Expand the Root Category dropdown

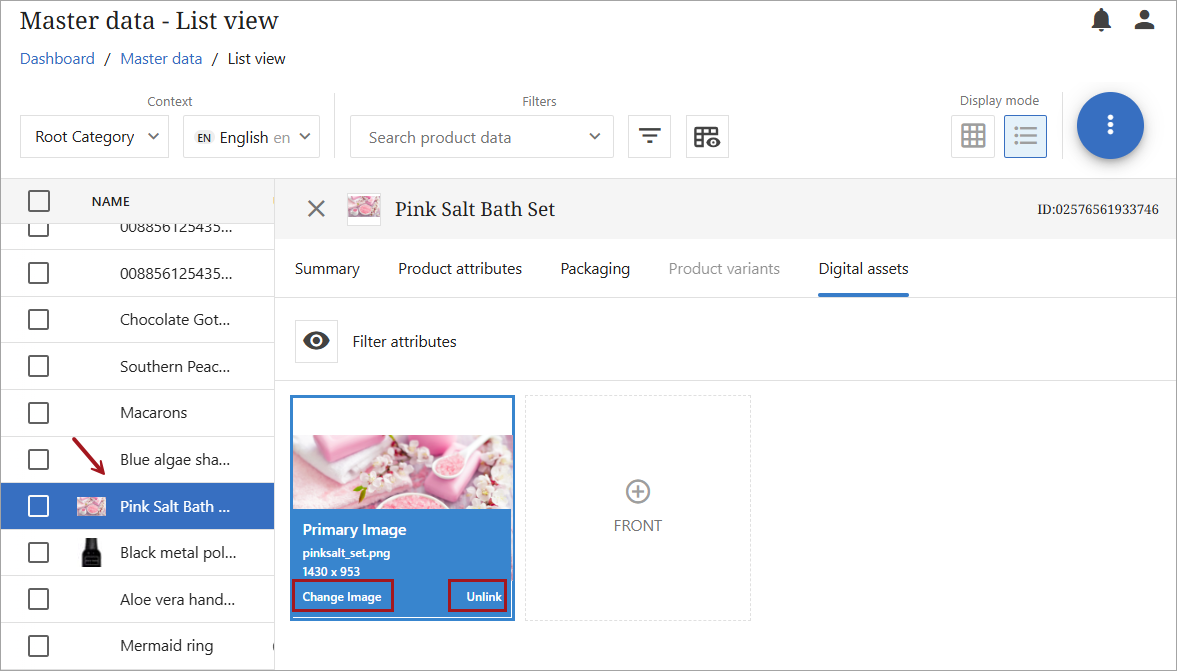point(94,137)
